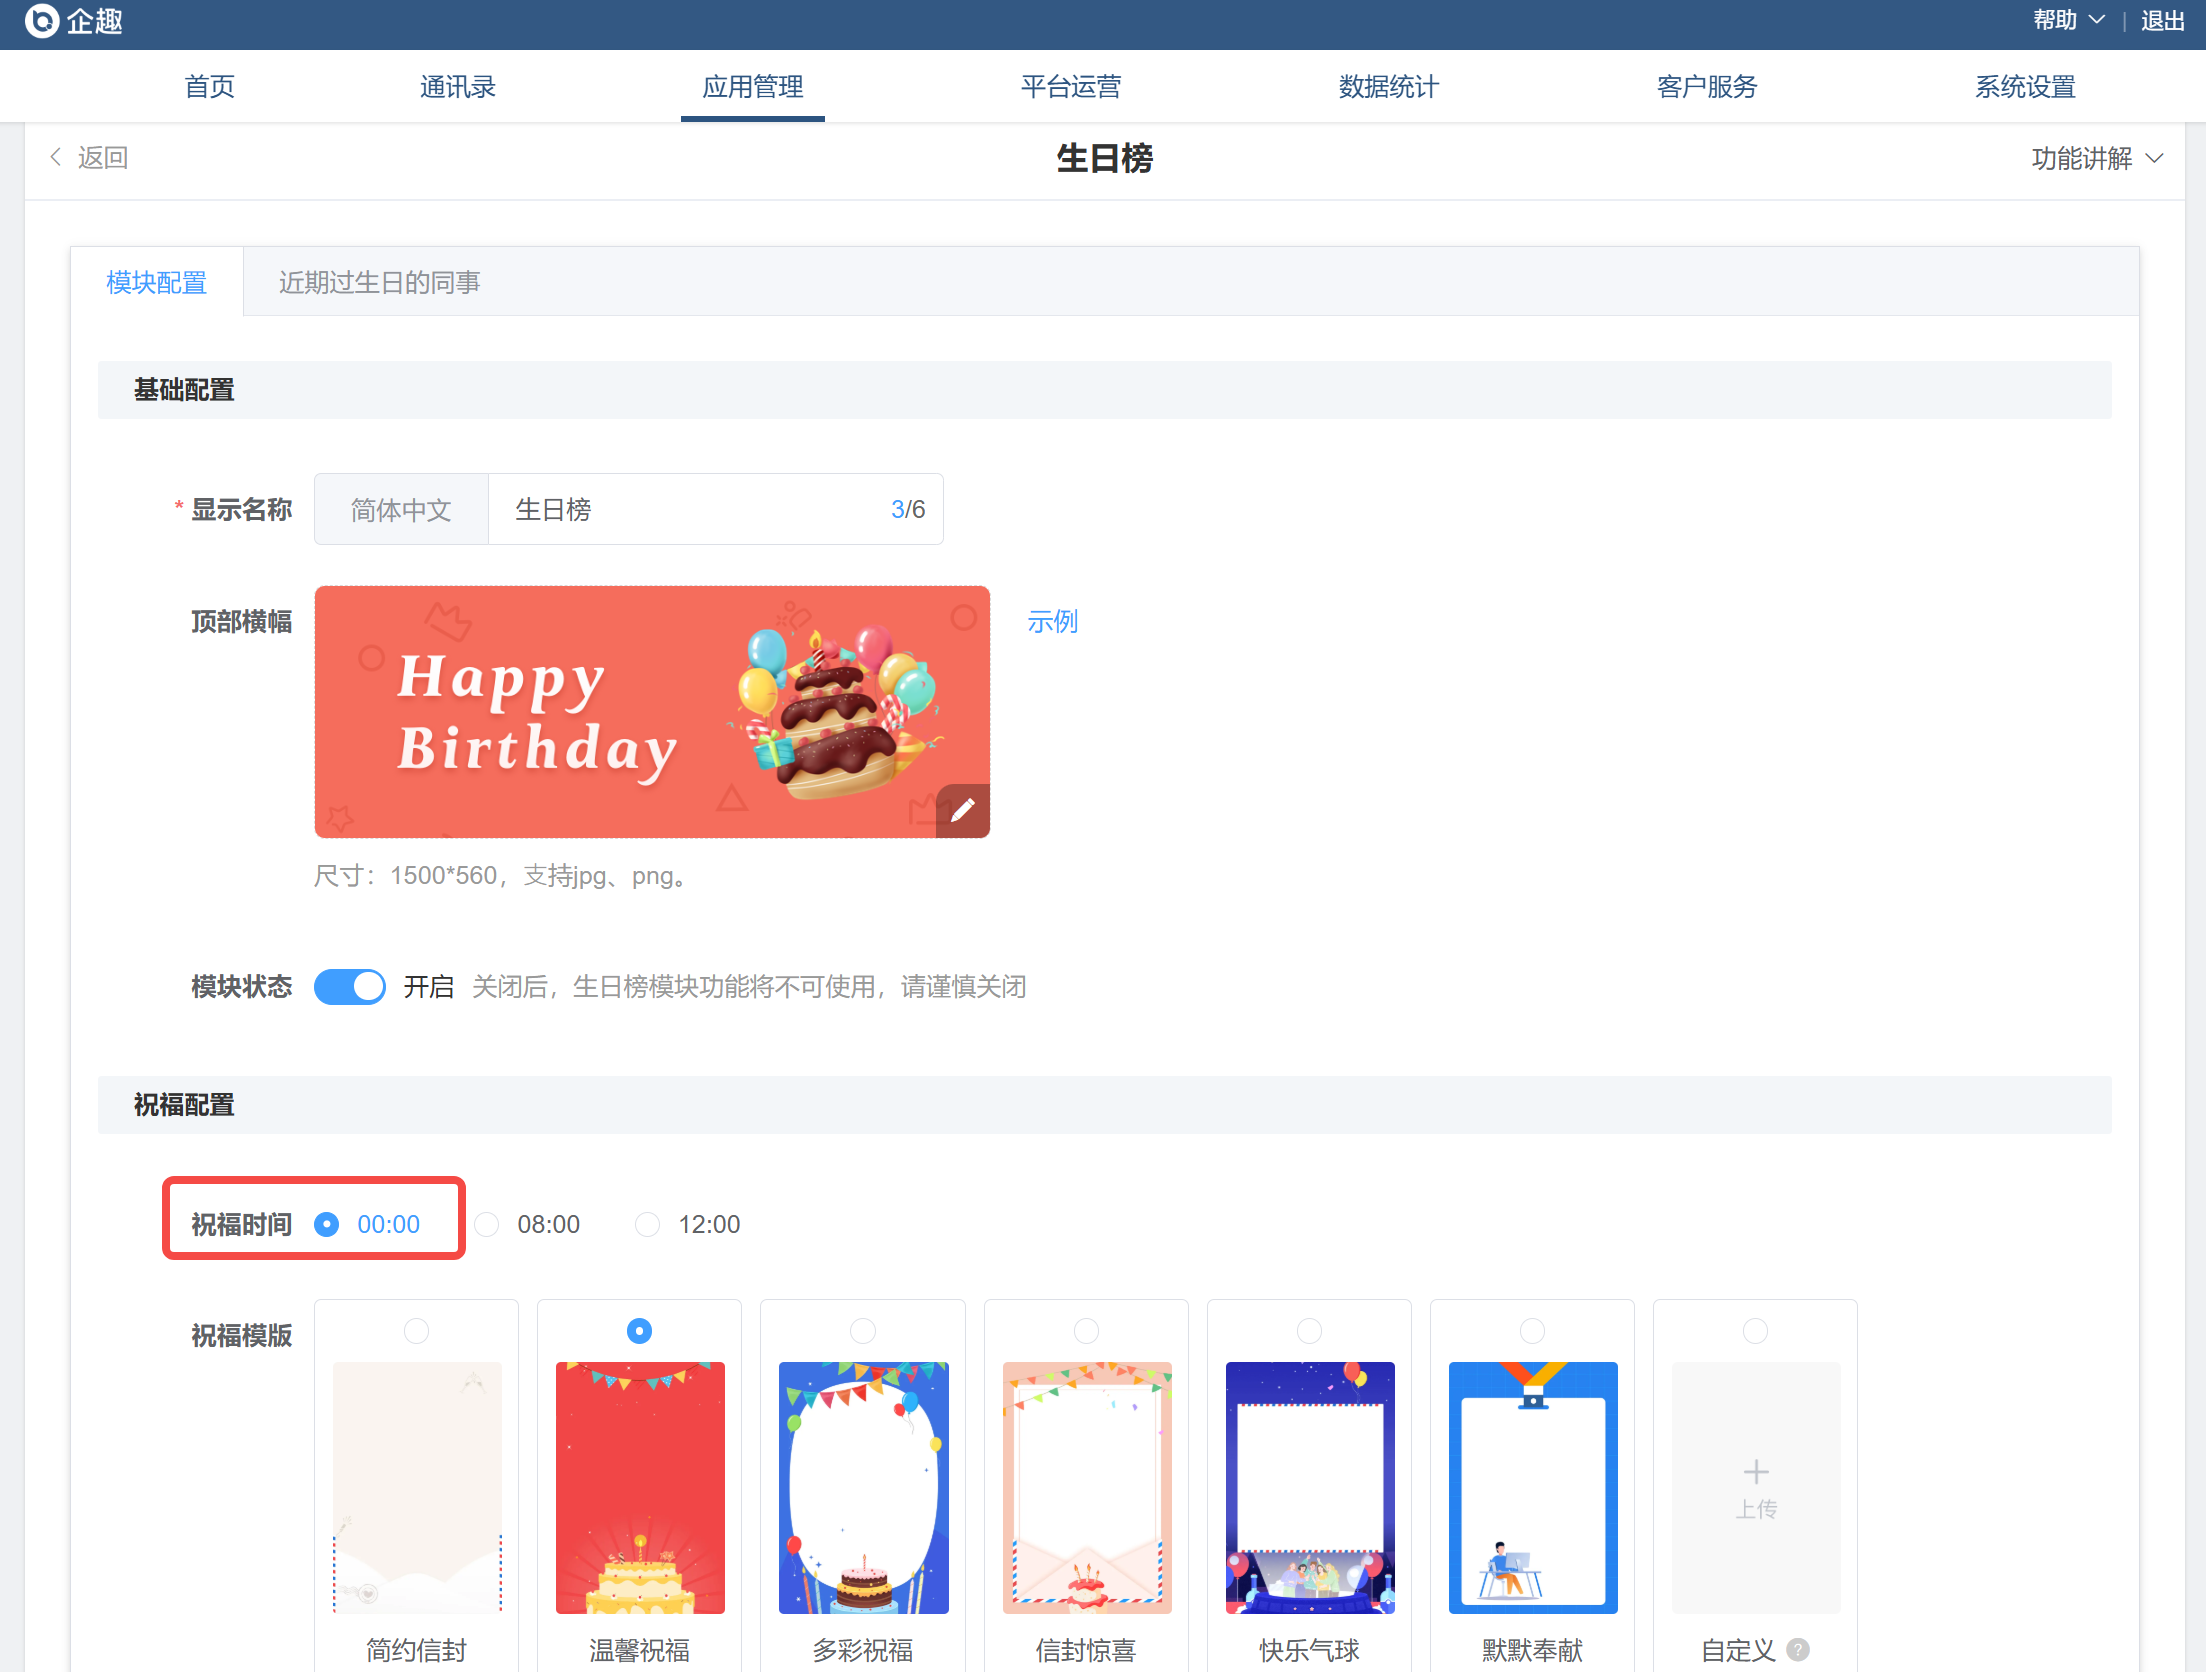Expand the 帮助 dropdown menu

click(2069, 21)
